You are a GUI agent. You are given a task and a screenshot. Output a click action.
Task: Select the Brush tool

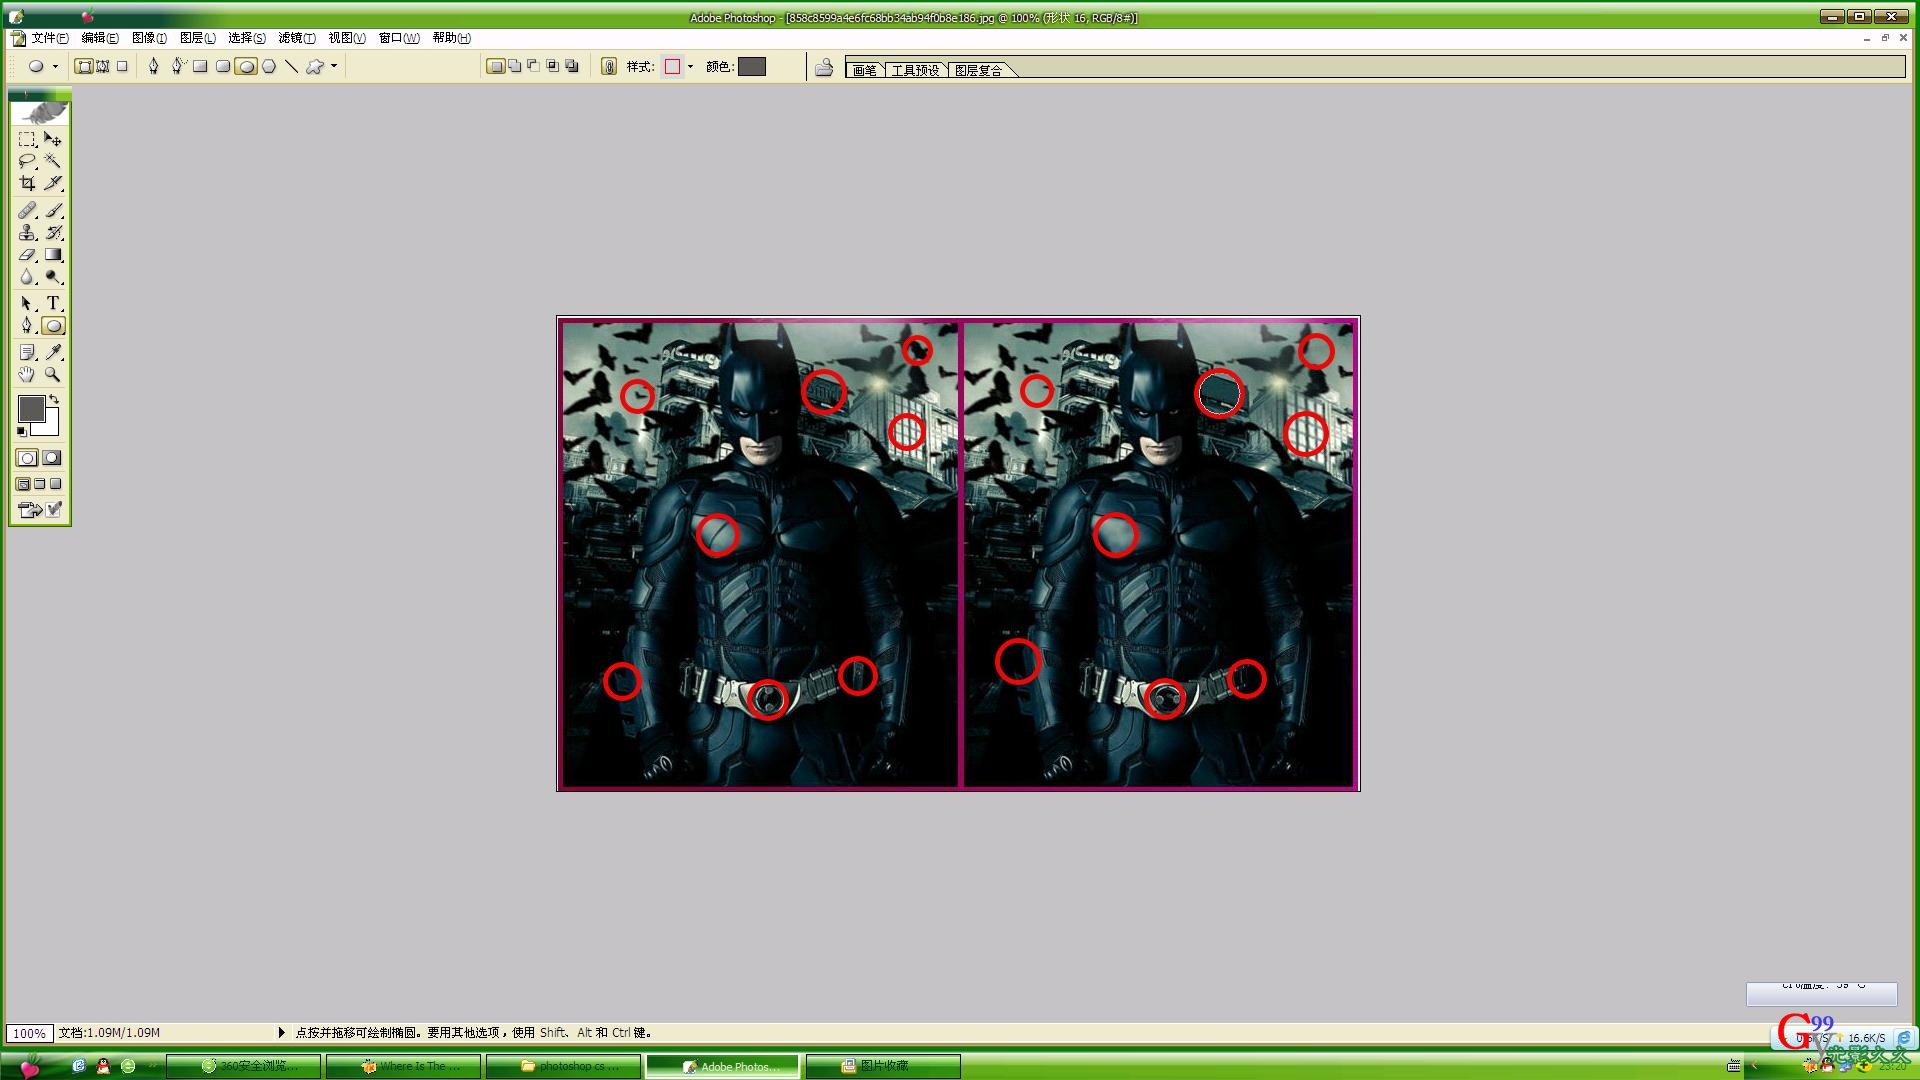[x=53, y=210]
